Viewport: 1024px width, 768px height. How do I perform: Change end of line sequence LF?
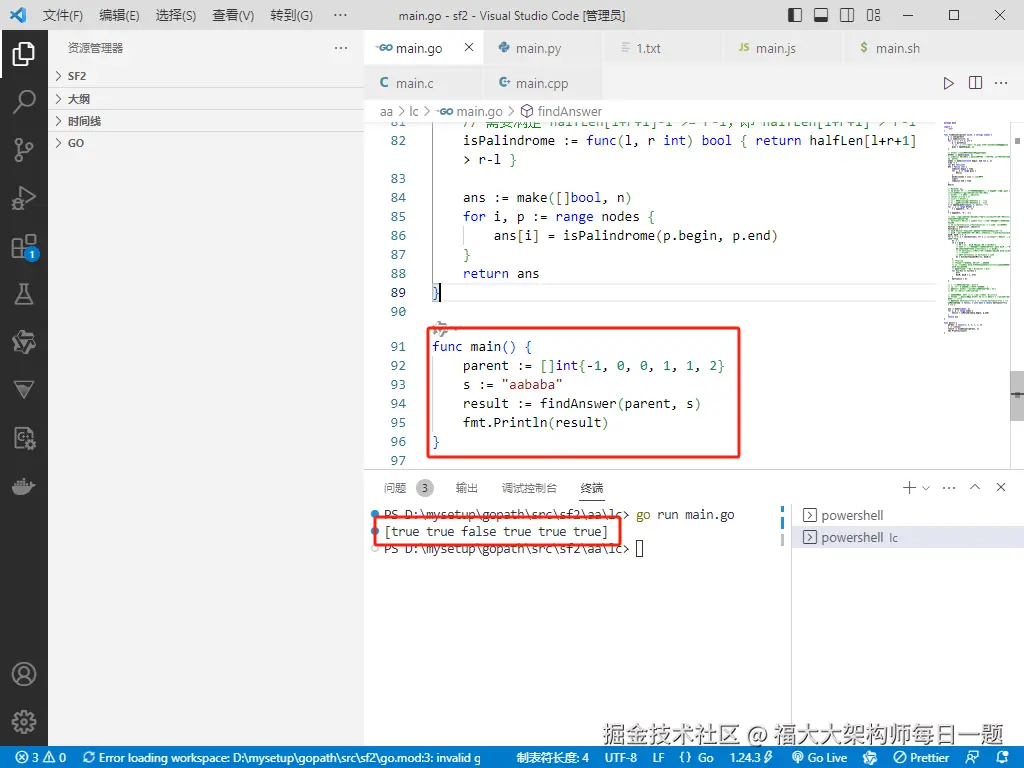tap(658, 758)
